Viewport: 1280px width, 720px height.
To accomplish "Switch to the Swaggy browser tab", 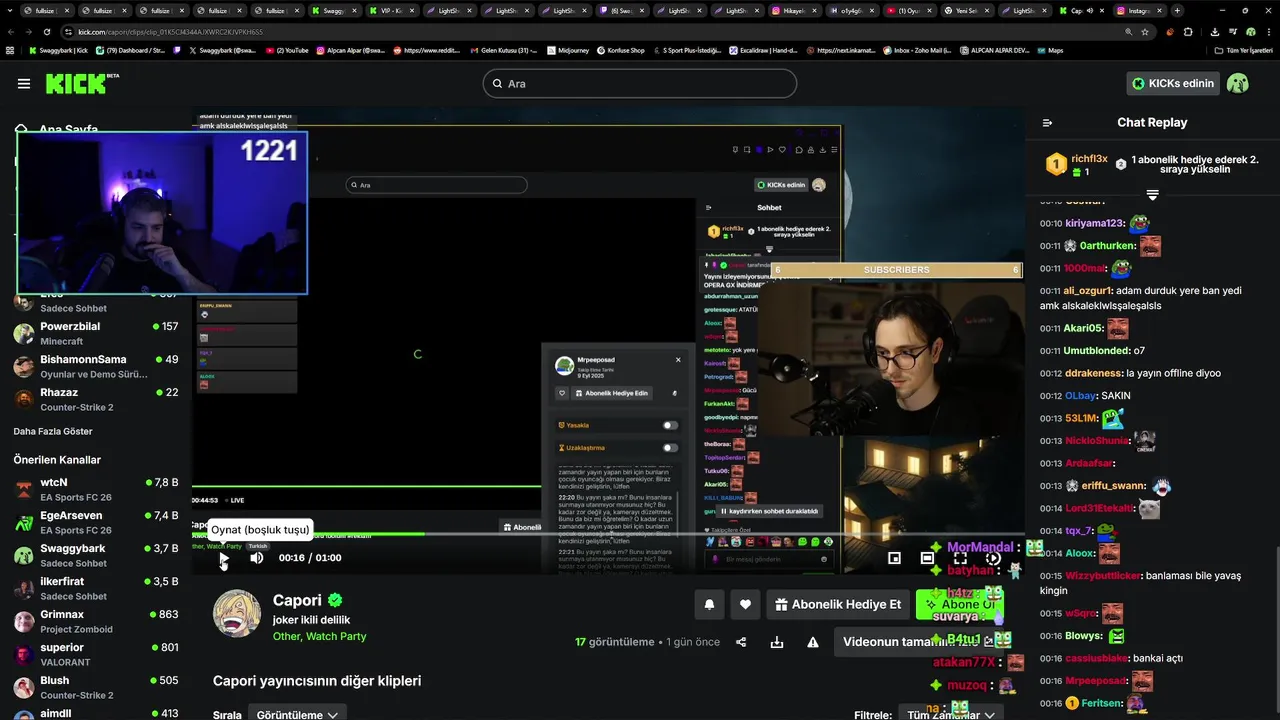I will tap(333, 10).
